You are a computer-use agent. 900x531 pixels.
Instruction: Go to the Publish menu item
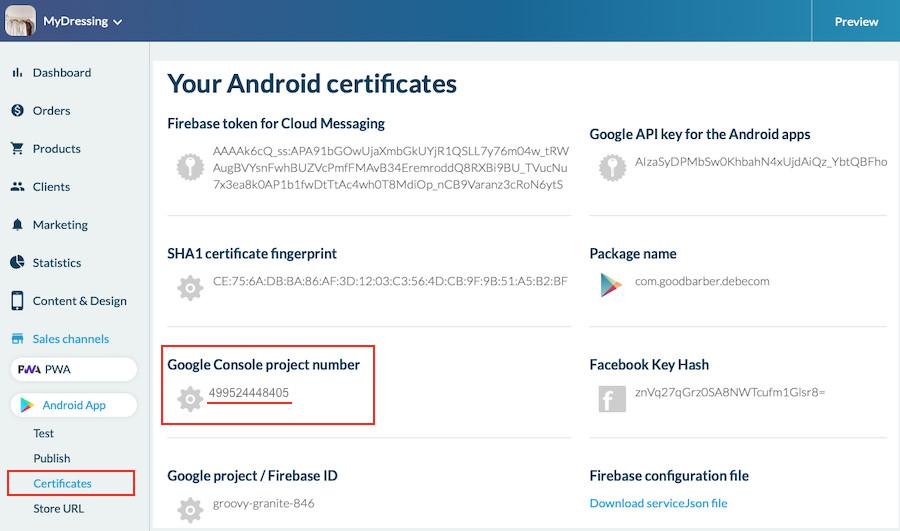click(x=52, y=459)
